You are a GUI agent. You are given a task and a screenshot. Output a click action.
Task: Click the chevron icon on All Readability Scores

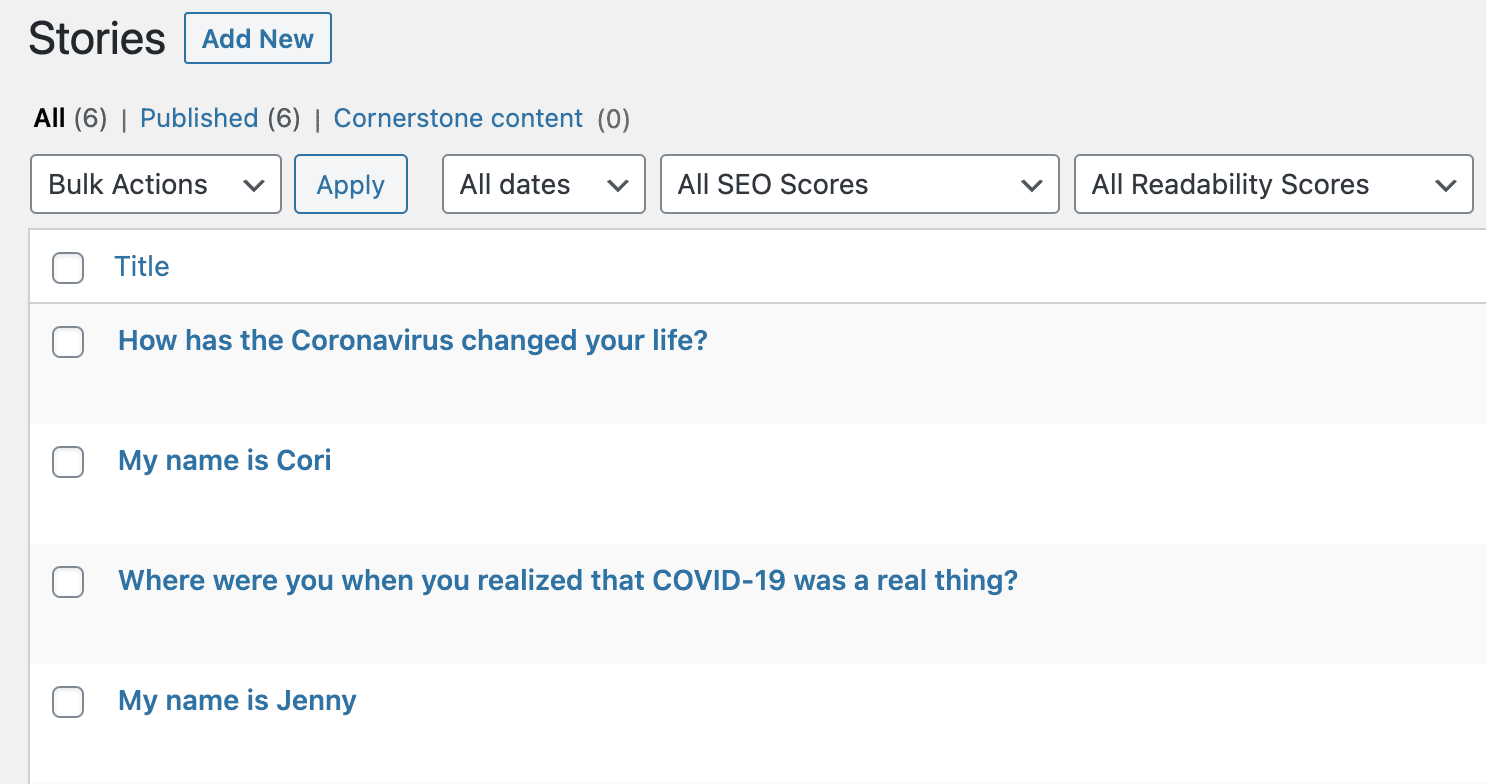click(x=1447, y=184)
